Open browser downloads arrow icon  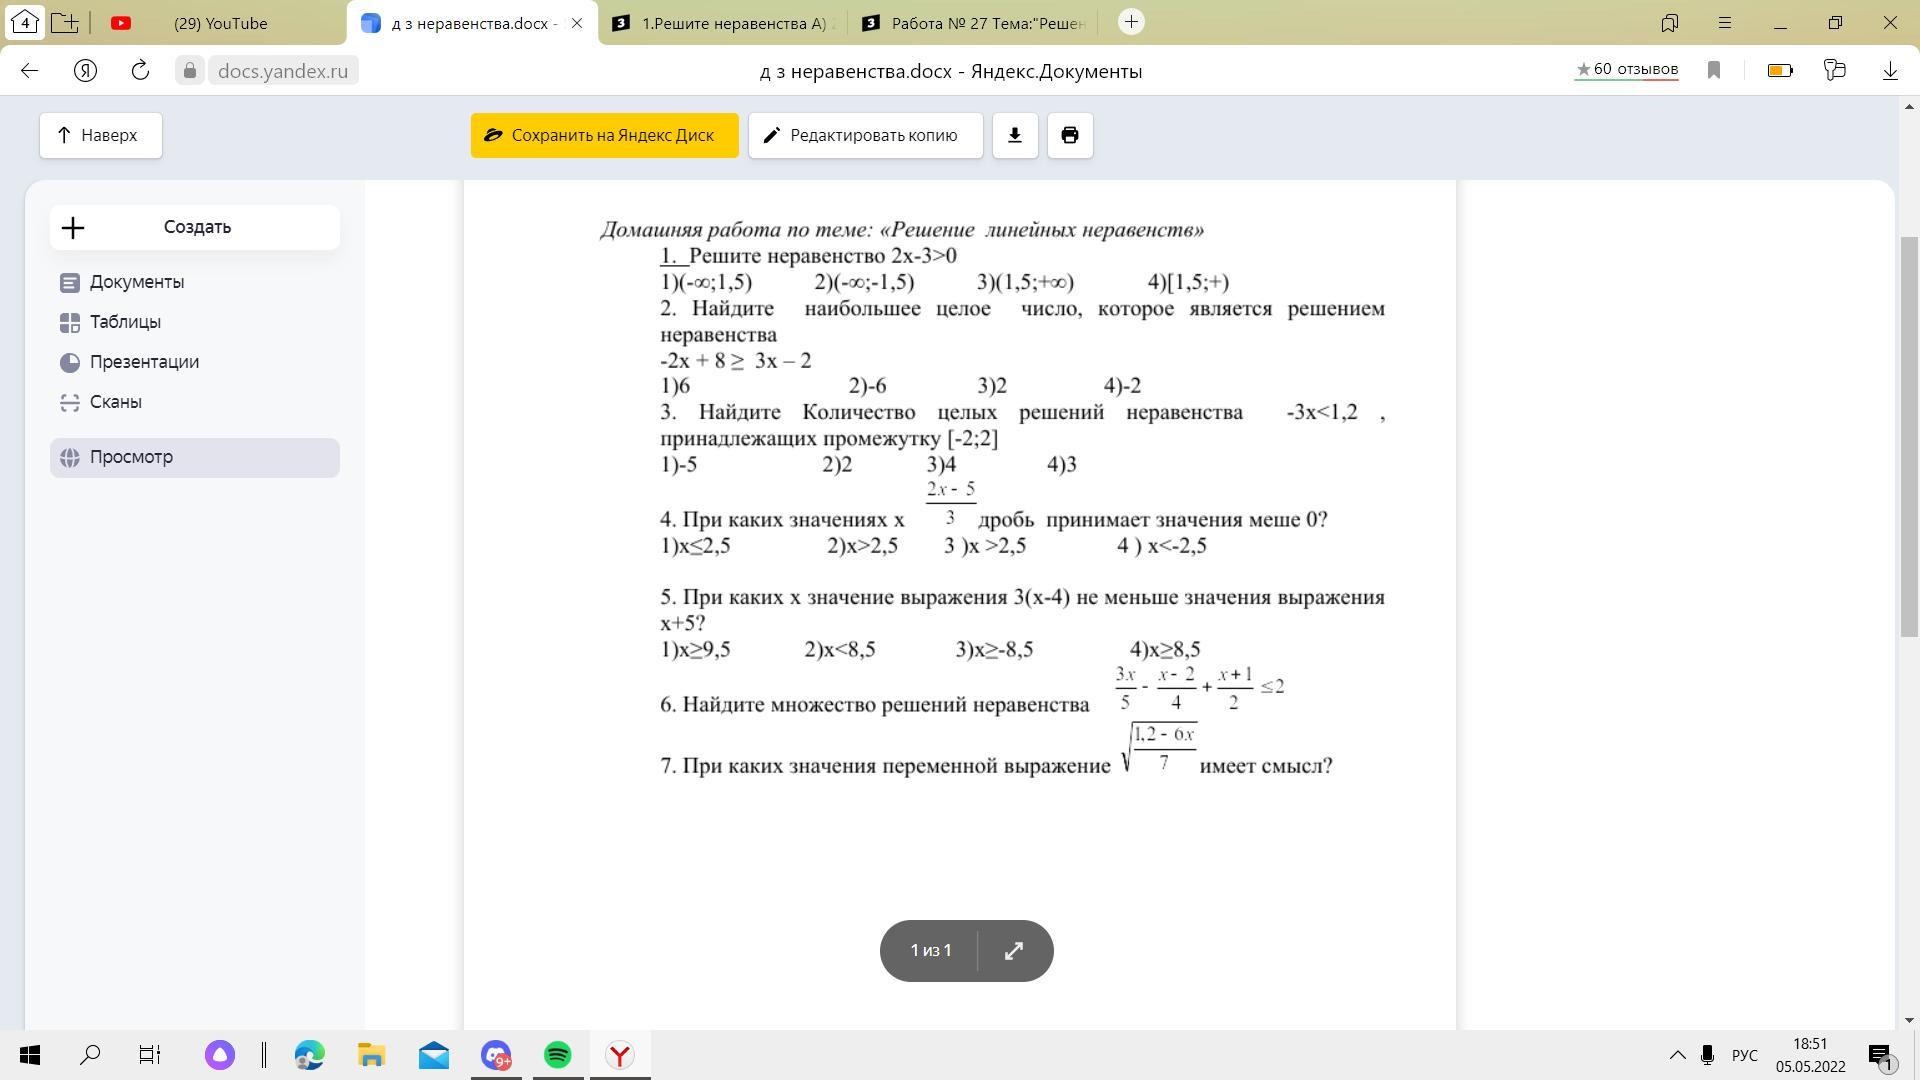[1889, 70]
